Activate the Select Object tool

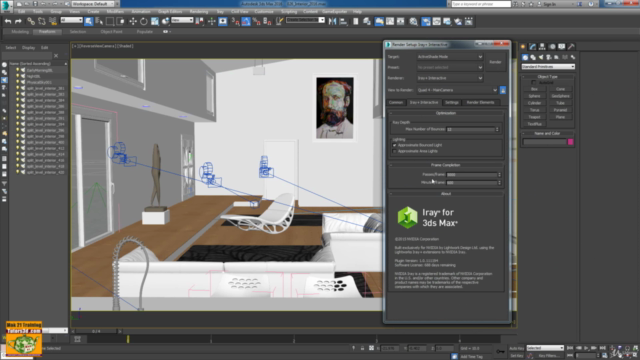point(89,21)
